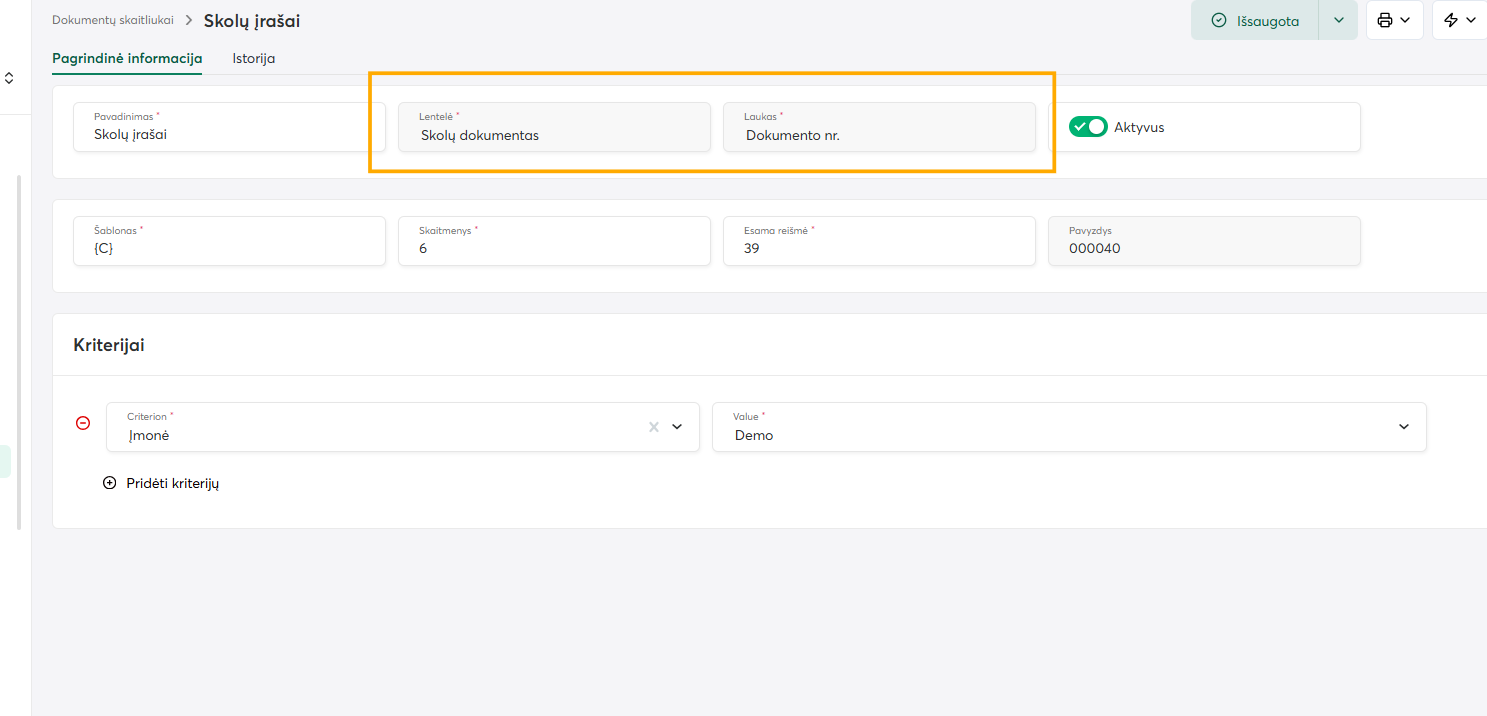
Task: Remove the Įmonė criterion with the red minus icon
Action: 83,423
